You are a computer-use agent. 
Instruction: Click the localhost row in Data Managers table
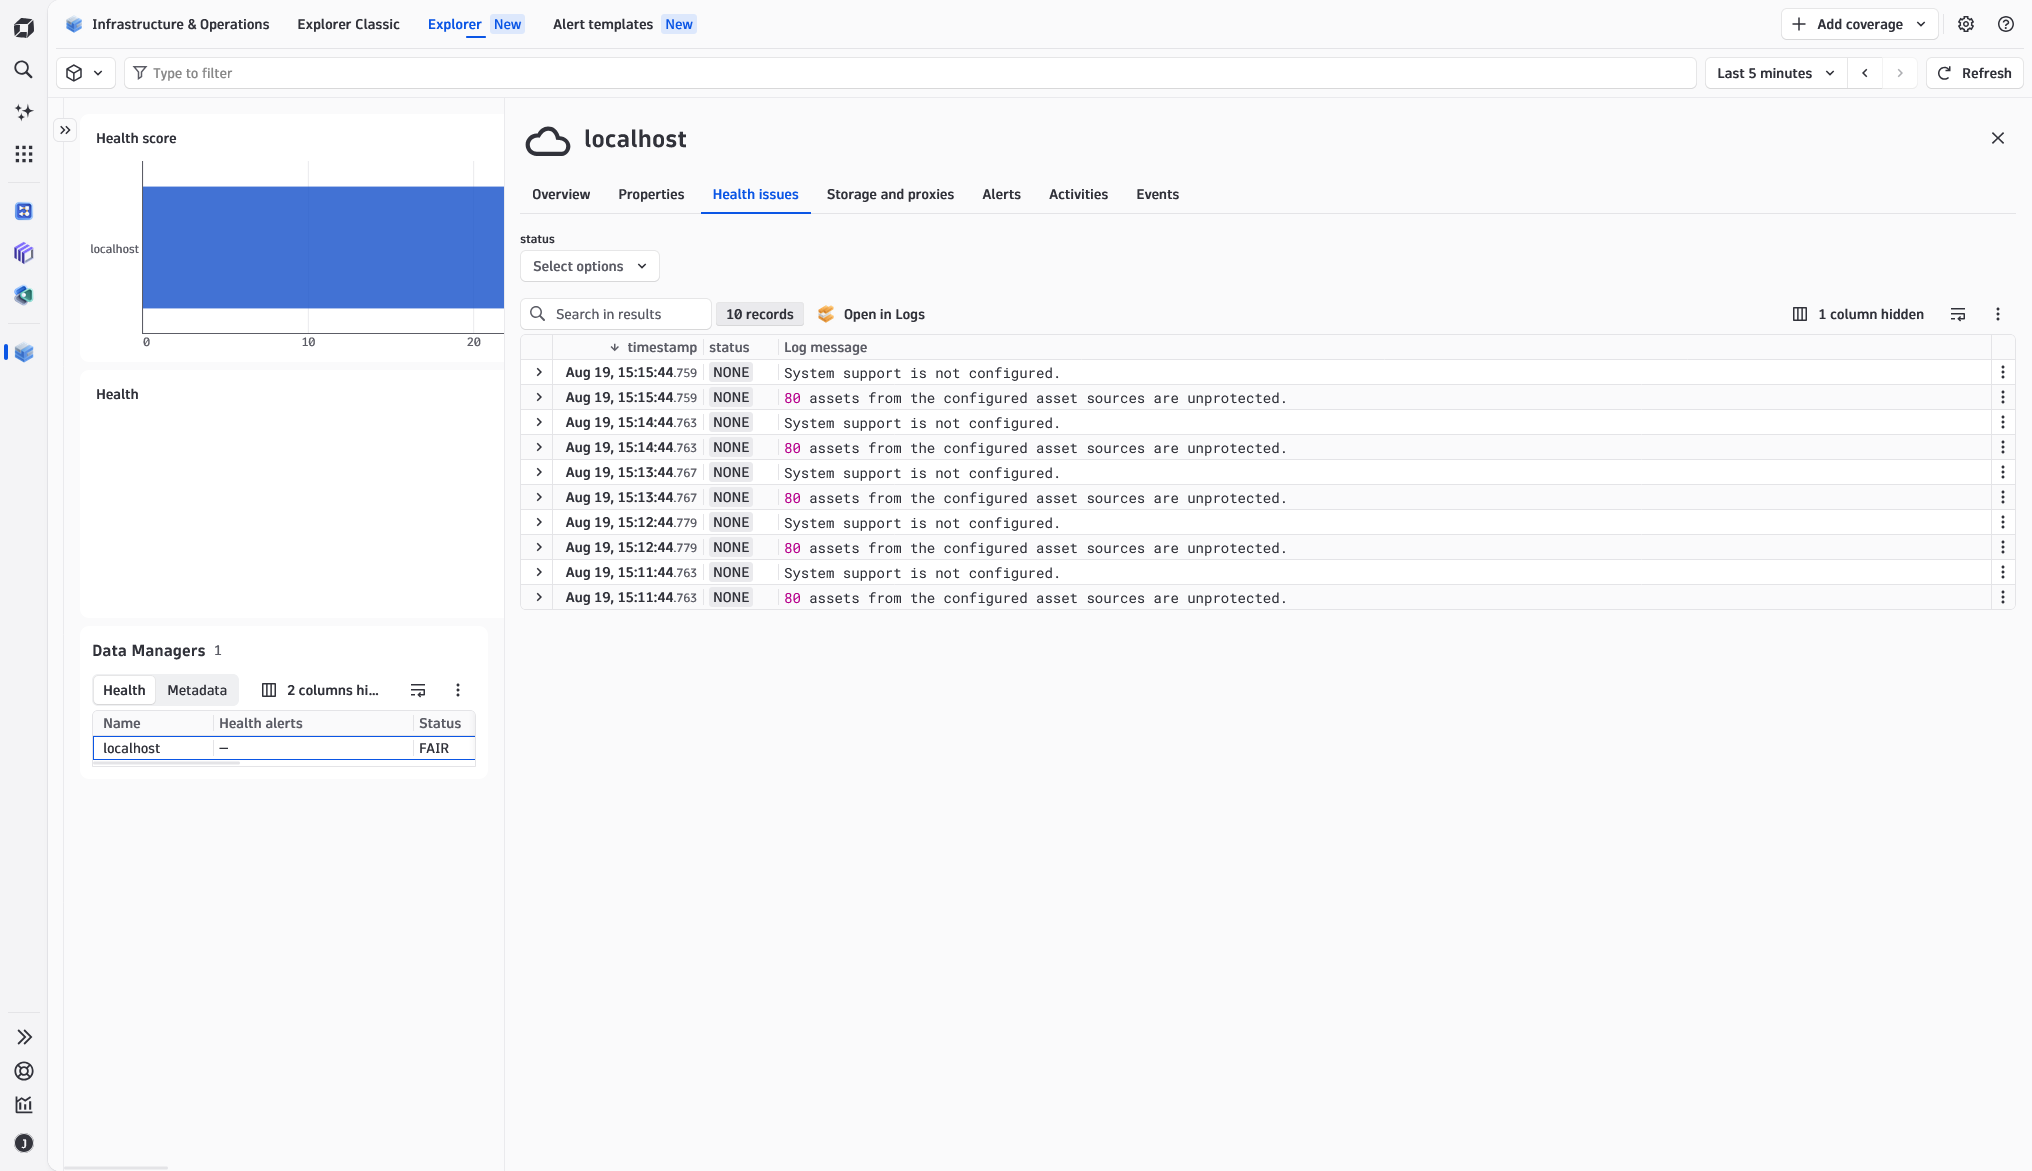[x=284, y=748]
